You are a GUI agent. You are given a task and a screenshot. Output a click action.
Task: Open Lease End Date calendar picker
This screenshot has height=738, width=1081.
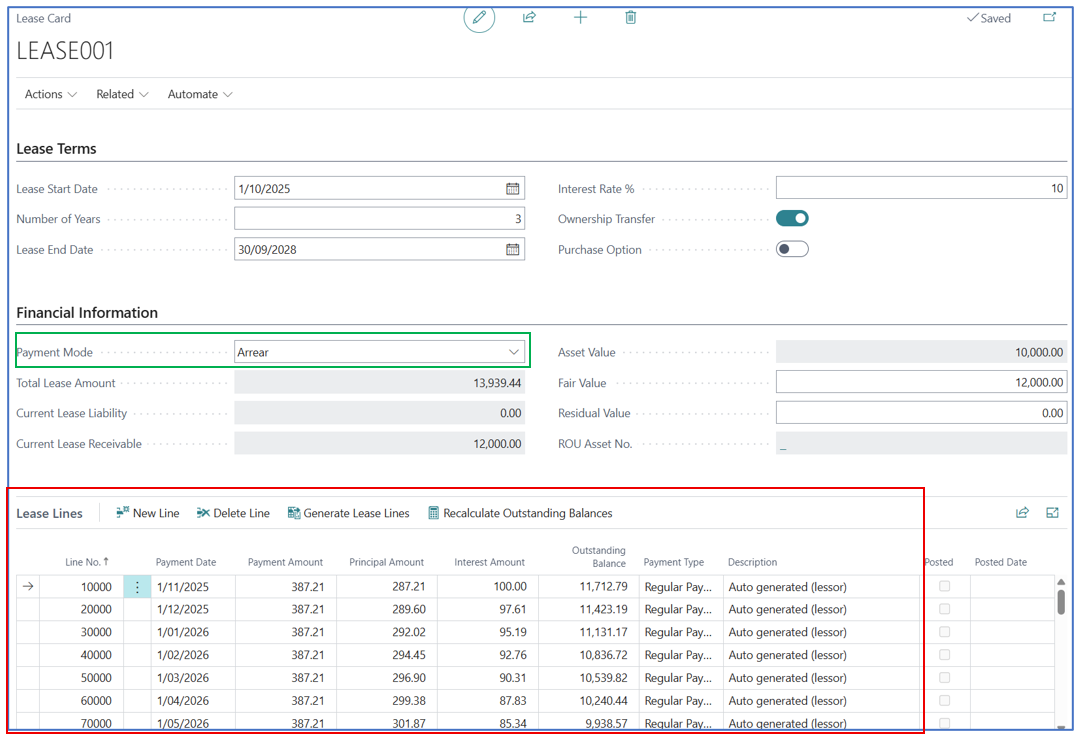(512, 250)
